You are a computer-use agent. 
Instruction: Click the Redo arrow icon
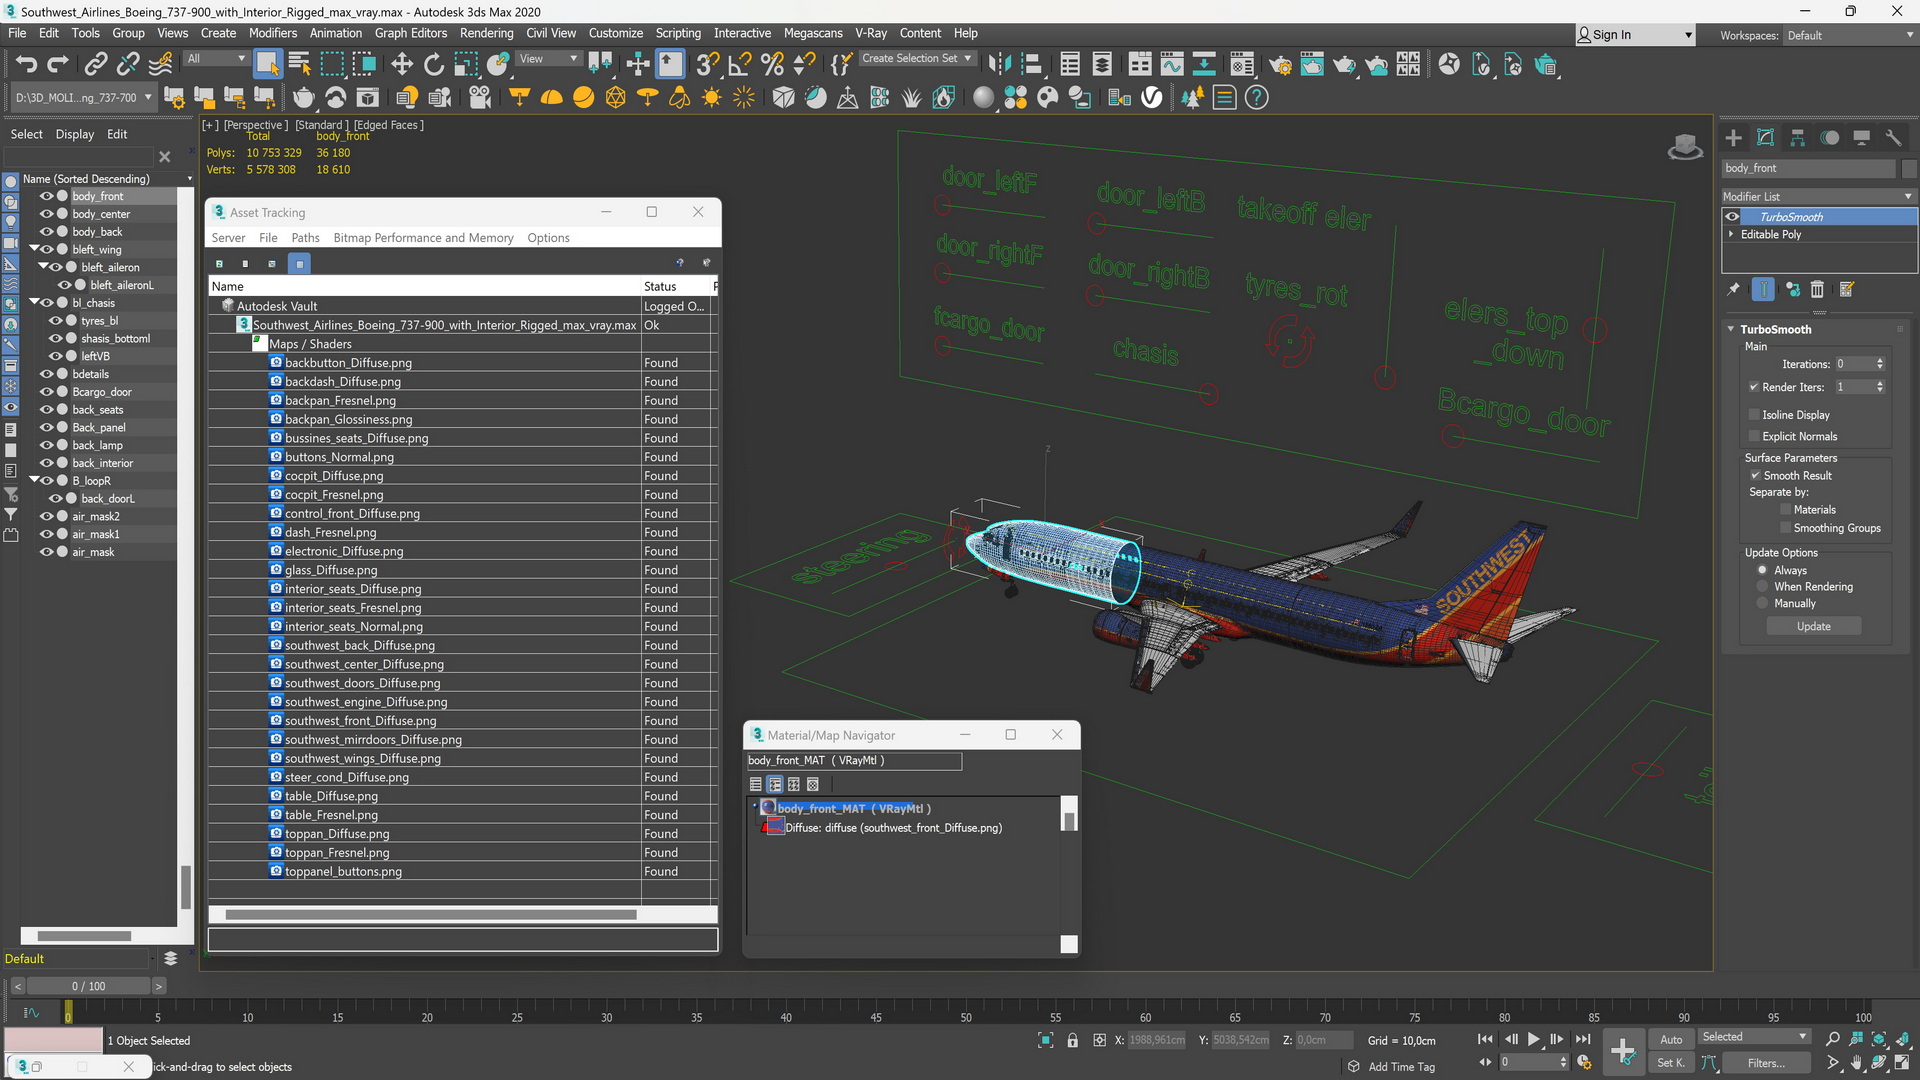58,65
